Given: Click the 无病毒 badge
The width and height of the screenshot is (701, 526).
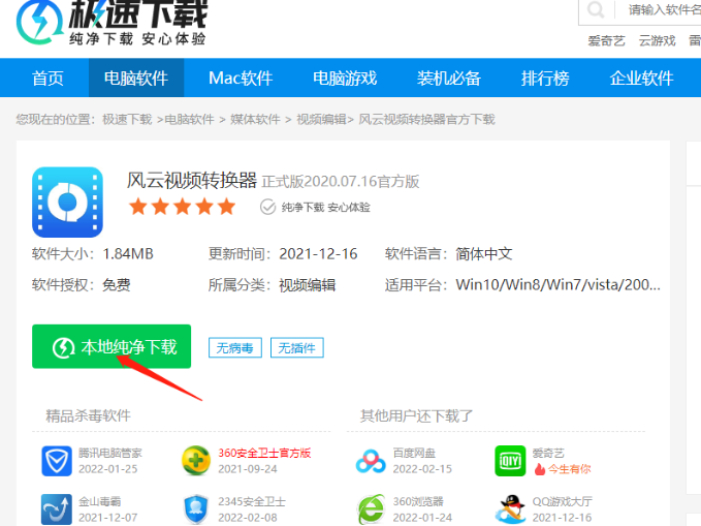Looking at the screenshot, I should pyautogui.click(x=235, y=348).
